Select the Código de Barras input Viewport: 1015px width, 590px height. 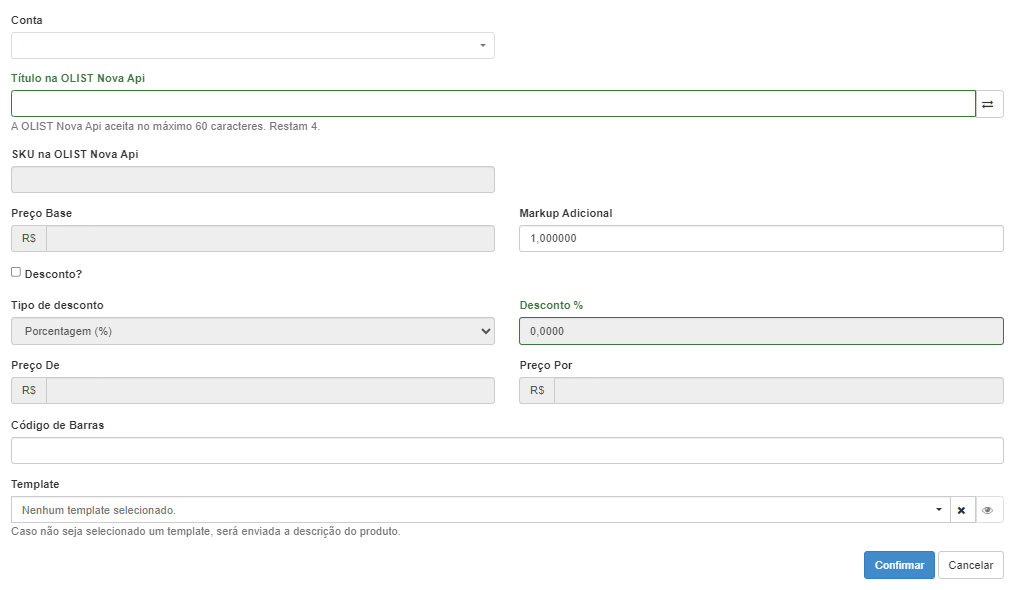(507, 450)
